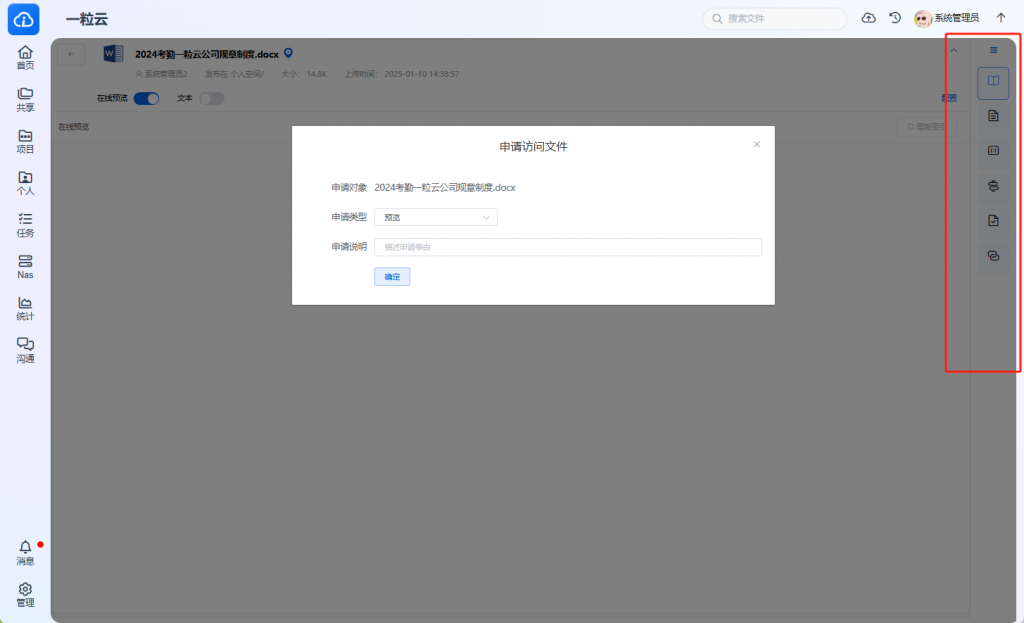Close the 申请访问文件 dialog
Screen dimensions: 1024x623
(756, 145)
